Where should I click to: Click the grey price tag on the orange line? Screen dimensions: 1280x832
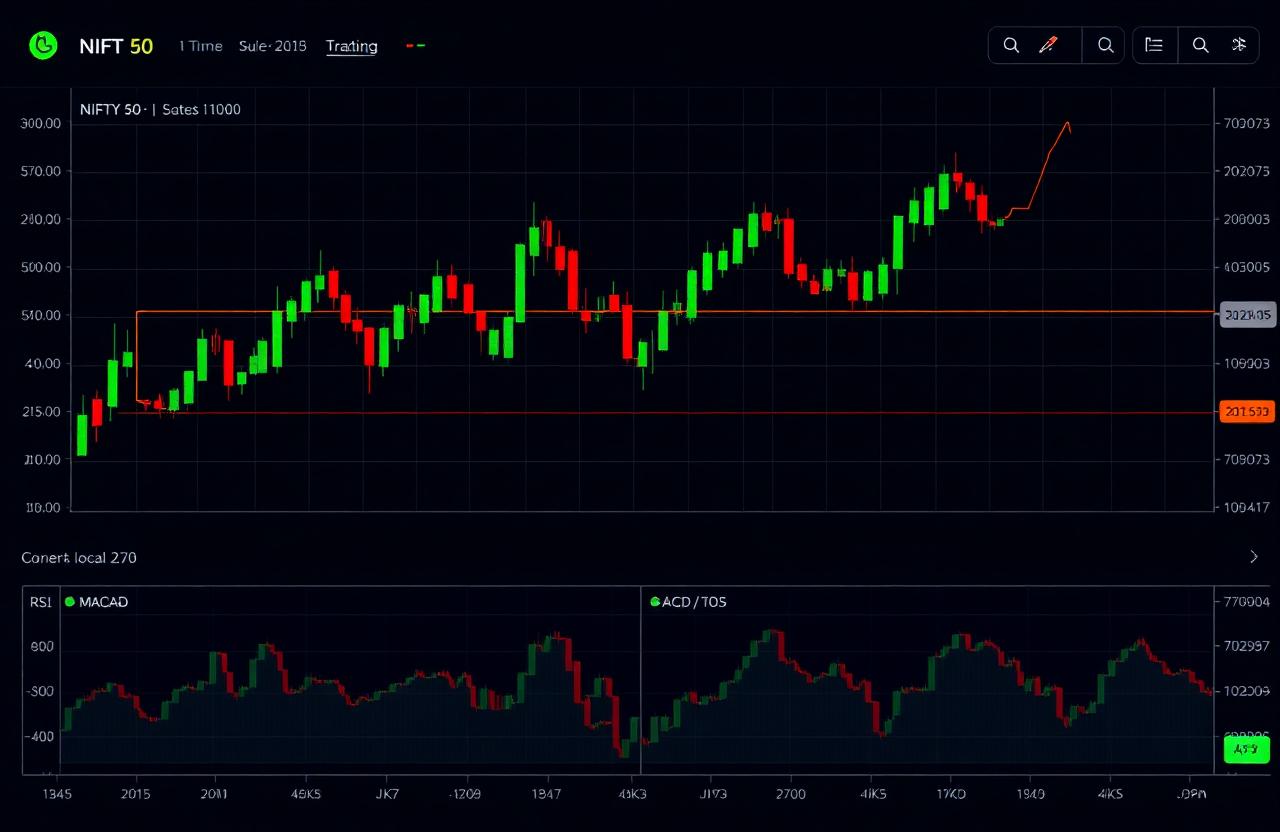coord(1248,314)
